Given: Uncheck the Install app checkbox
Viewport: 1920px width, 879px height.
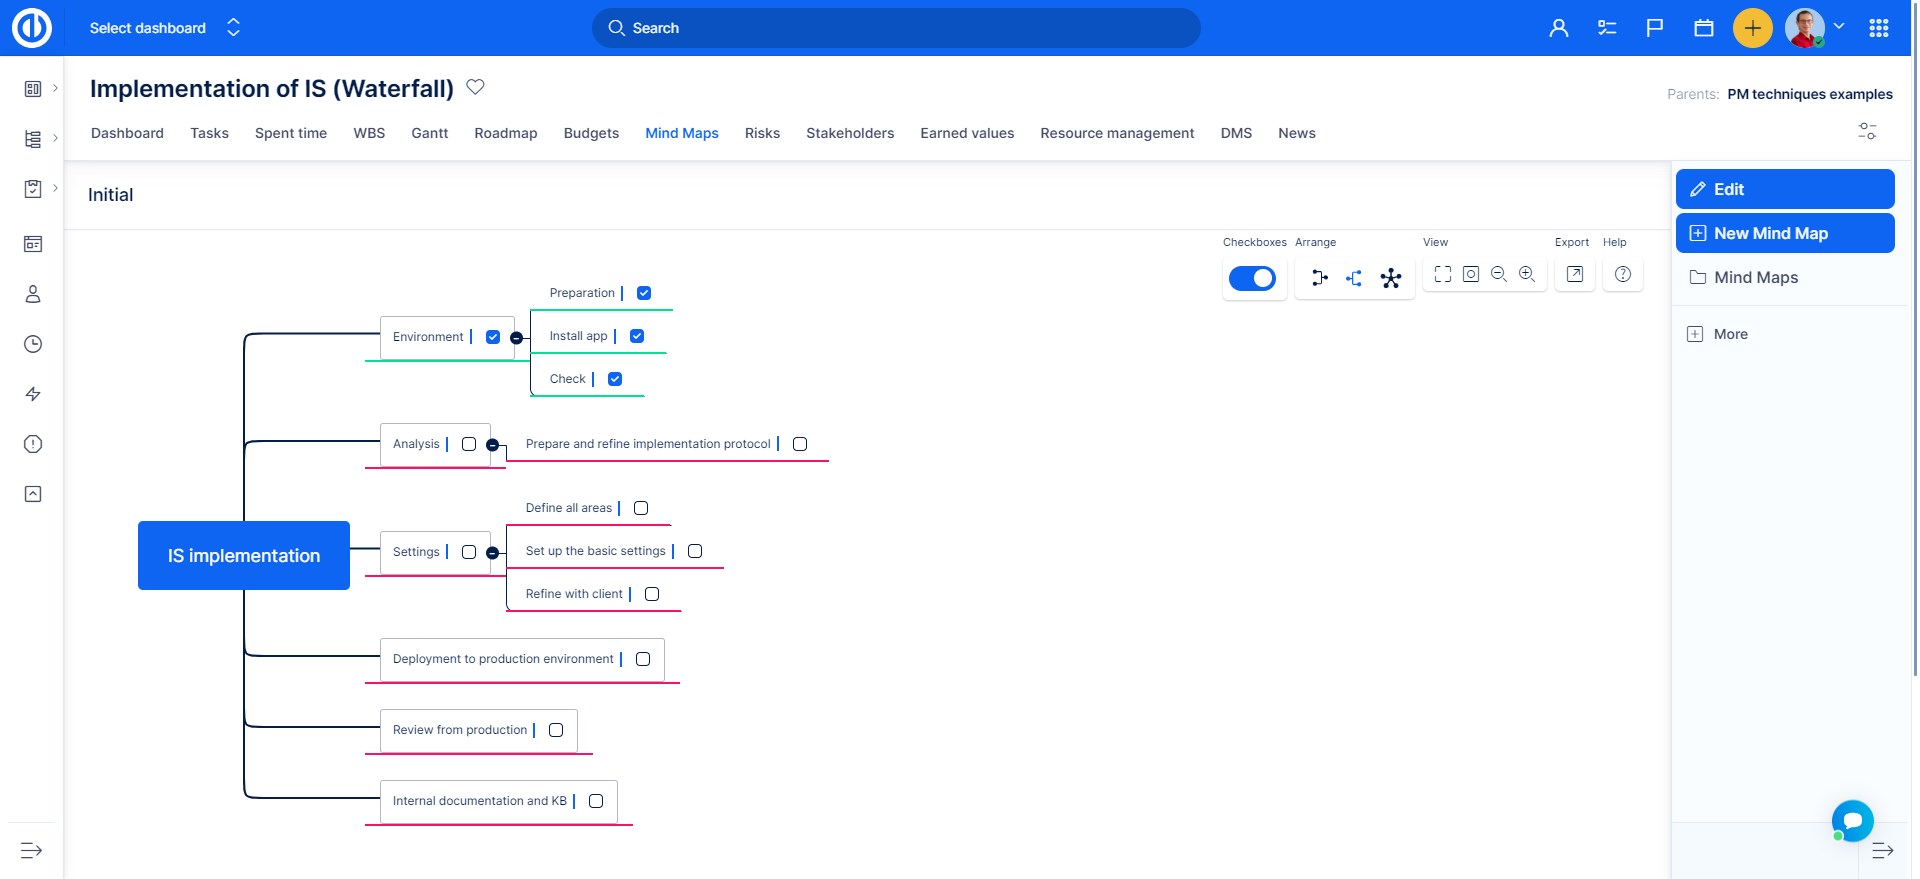Looking at the screenshot, I should [x=637, y=336].
